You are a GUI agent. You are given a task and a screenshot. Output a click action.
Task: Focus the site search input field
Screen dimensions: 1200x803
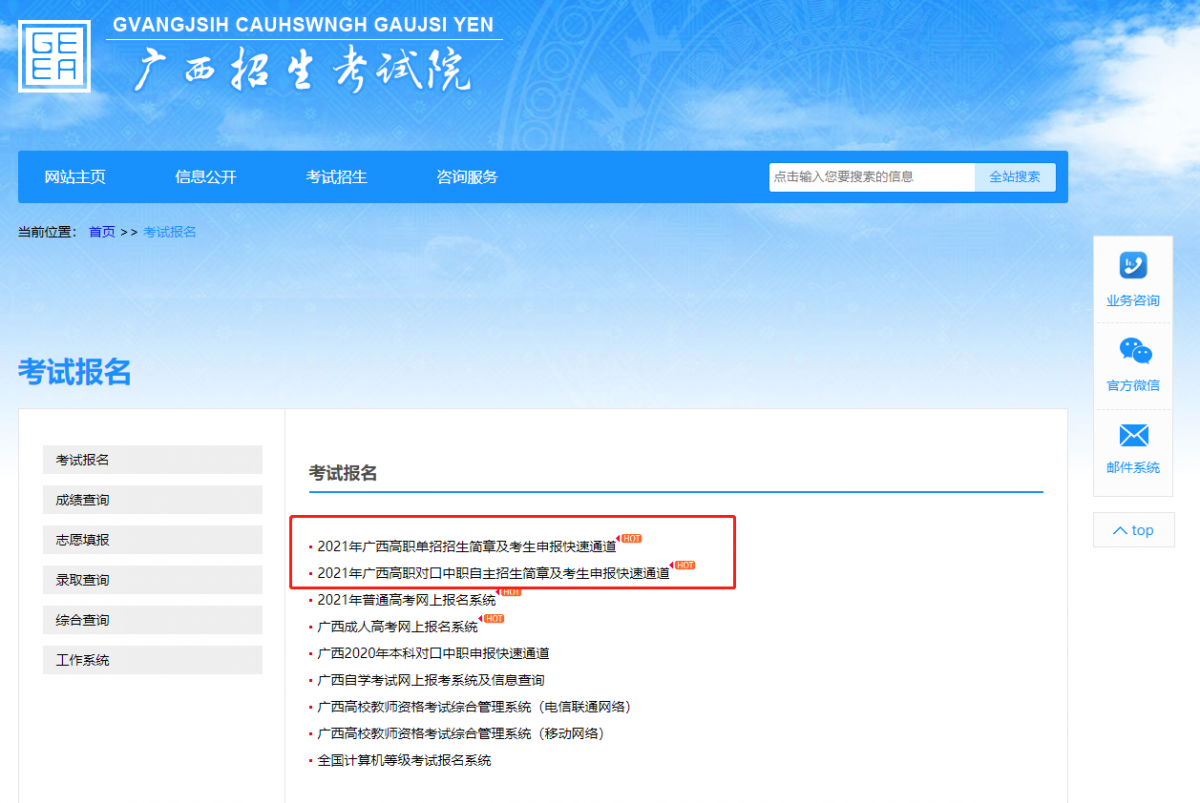click(871, 177)
